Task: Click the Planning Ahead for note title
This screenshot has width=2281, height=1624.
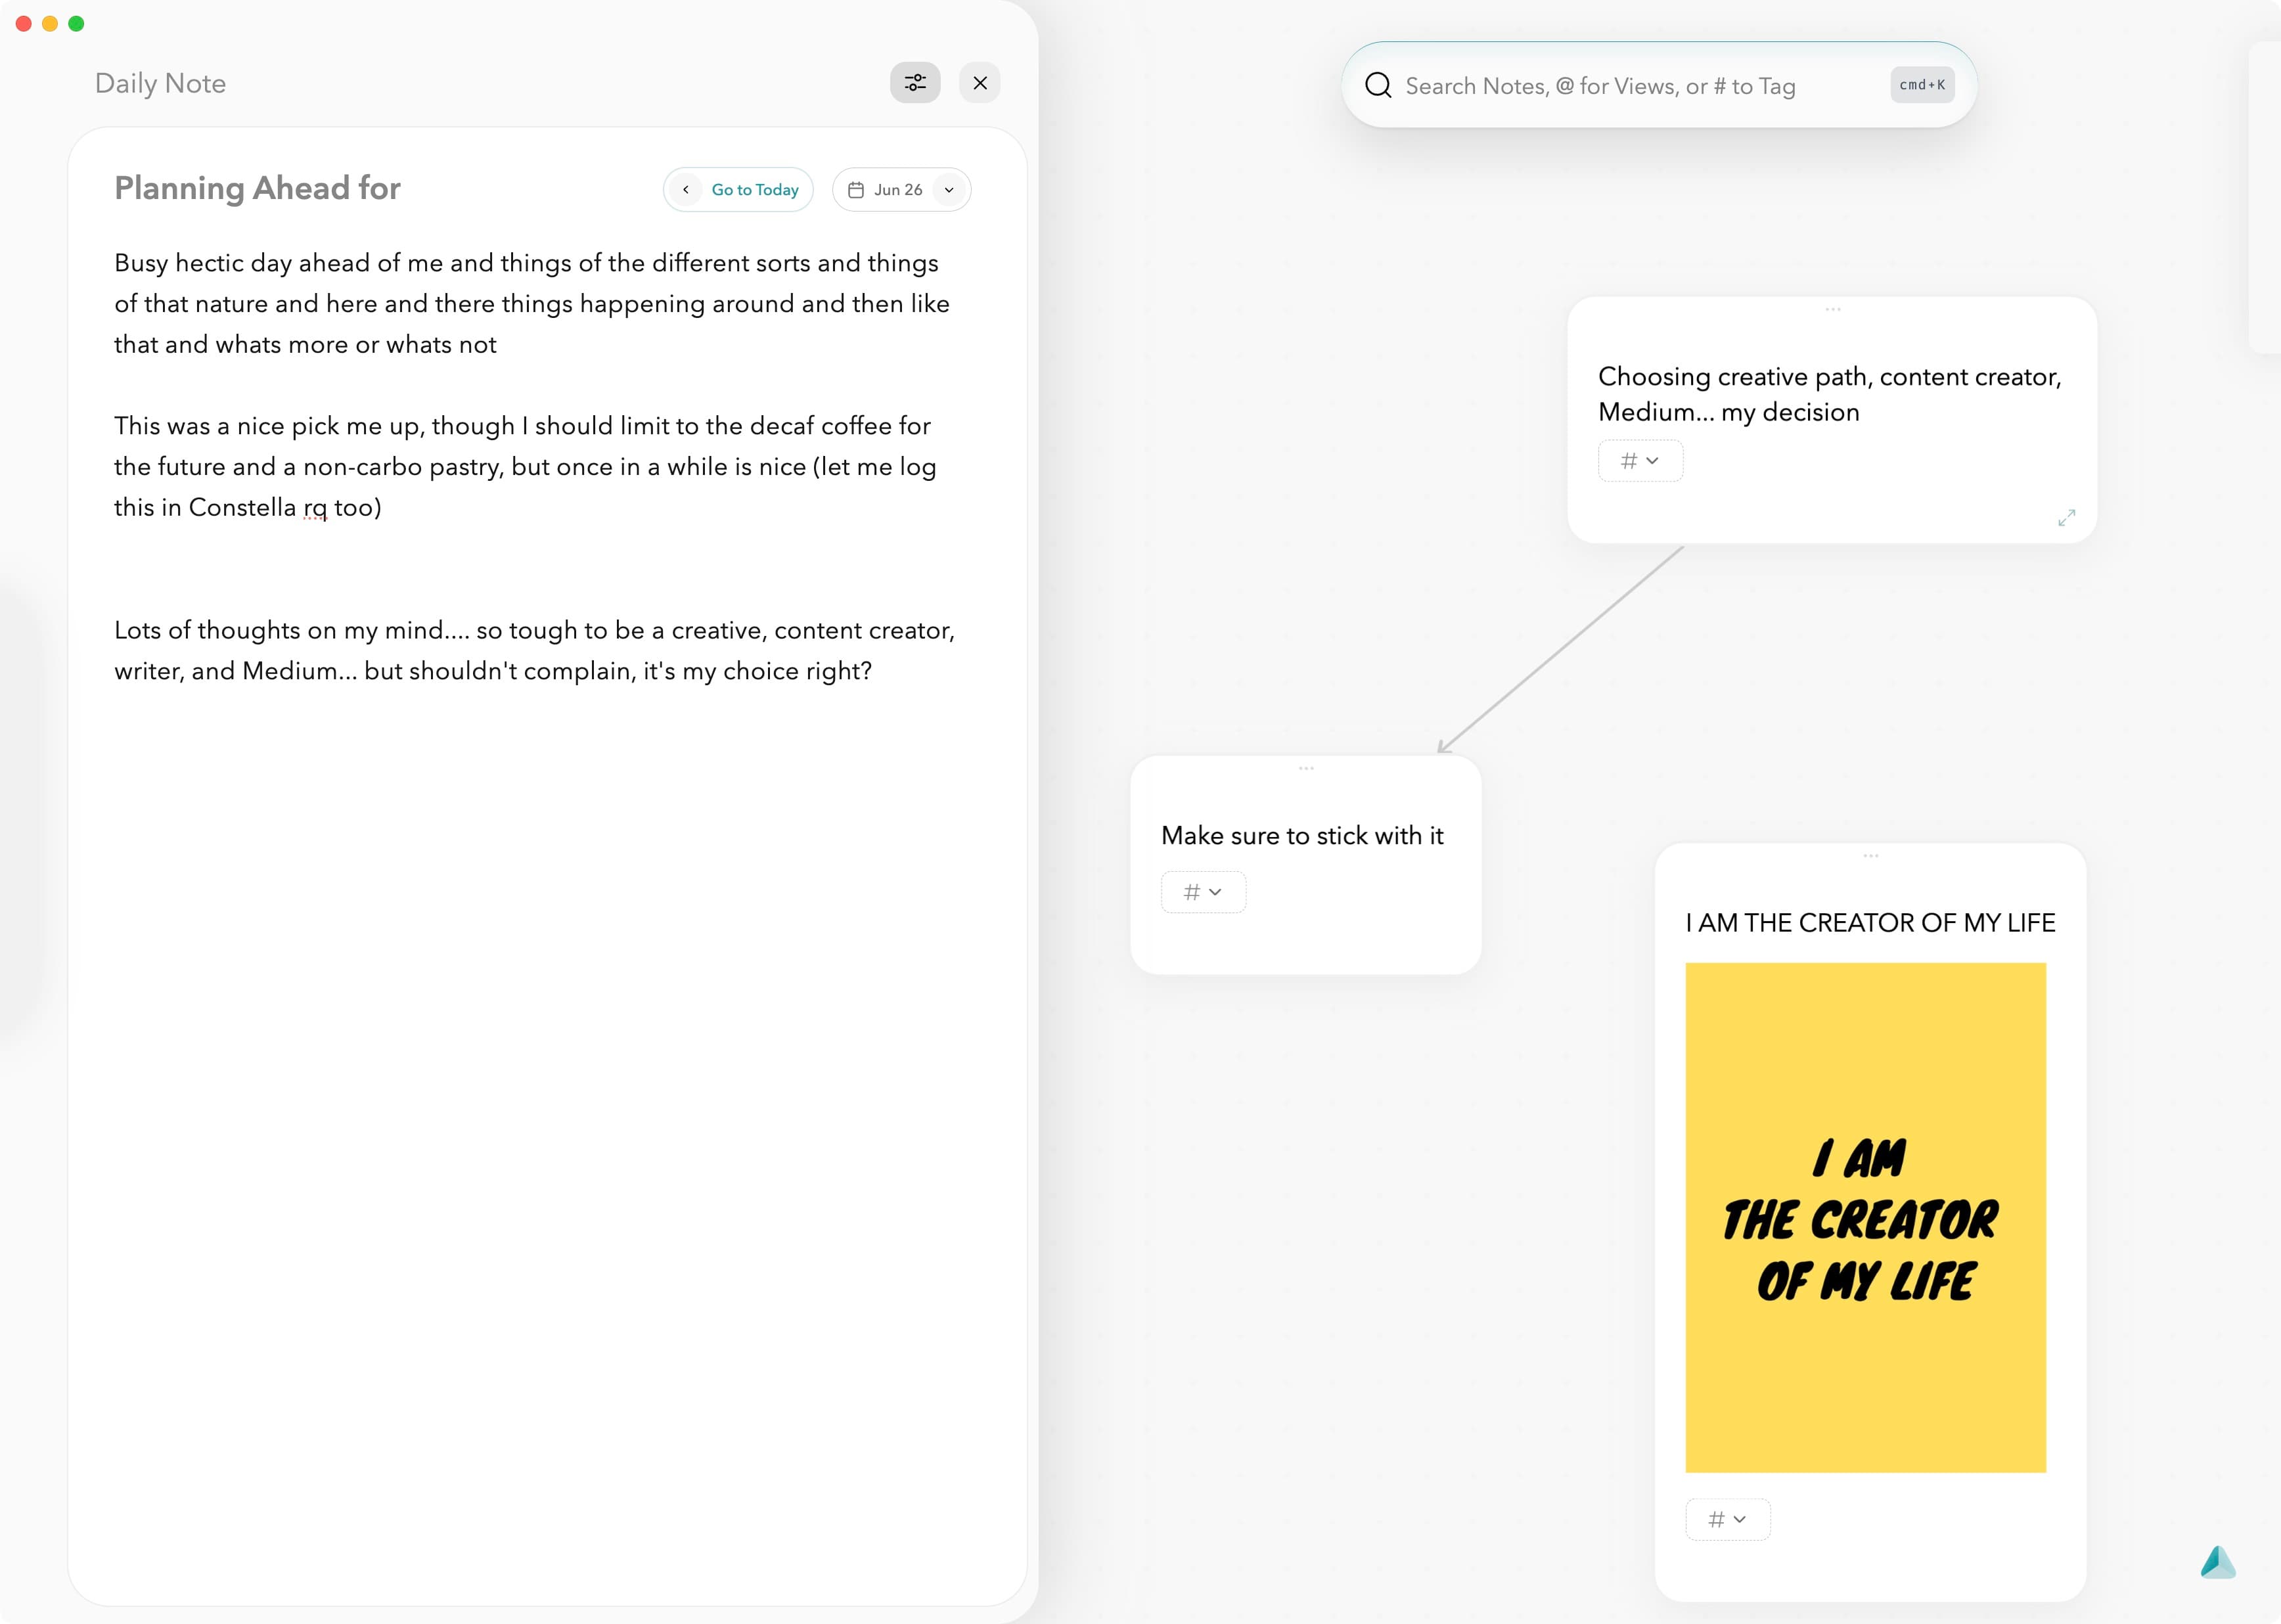Action: click(x=257, y=188)
